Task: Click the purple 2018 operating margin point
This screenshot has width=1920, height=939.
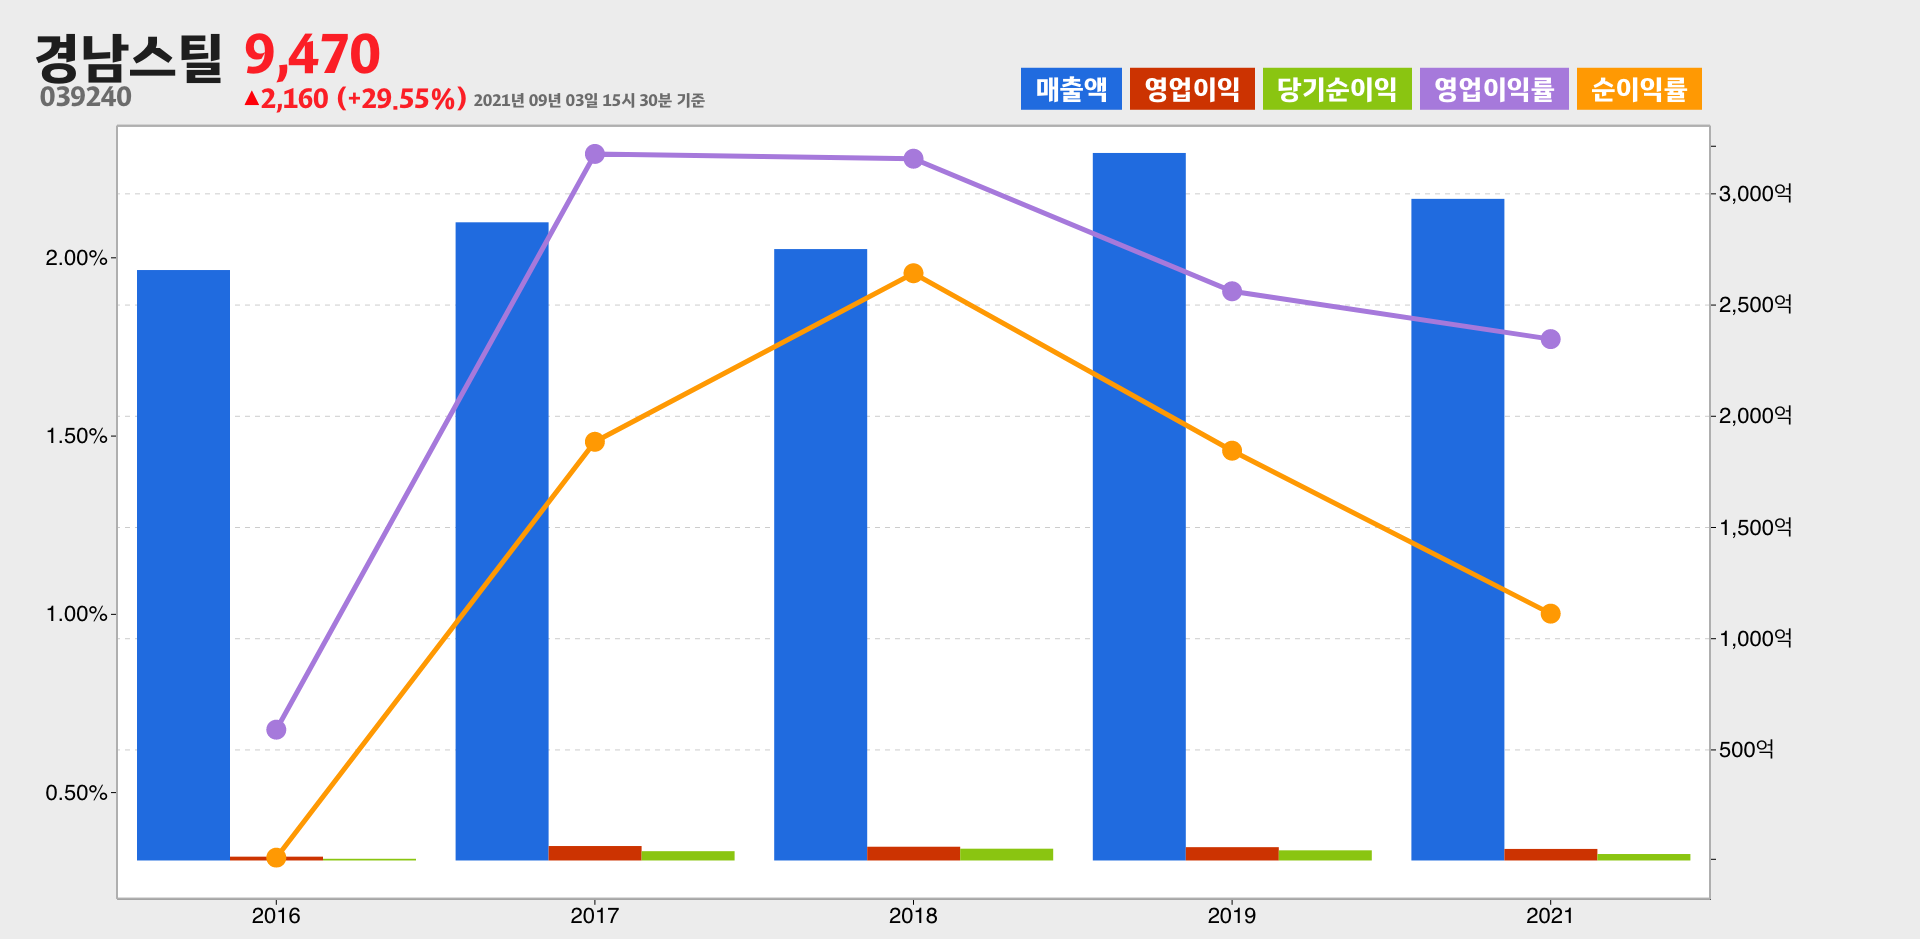Action: pos(913,159)
